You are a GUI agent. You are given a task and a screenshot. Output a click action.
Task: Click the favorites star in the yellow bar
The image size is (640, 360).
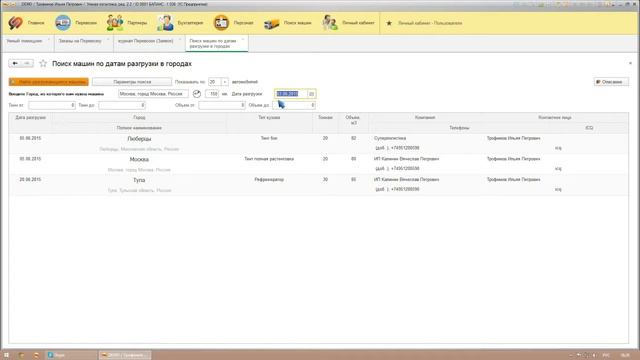(x=389, y=23)
